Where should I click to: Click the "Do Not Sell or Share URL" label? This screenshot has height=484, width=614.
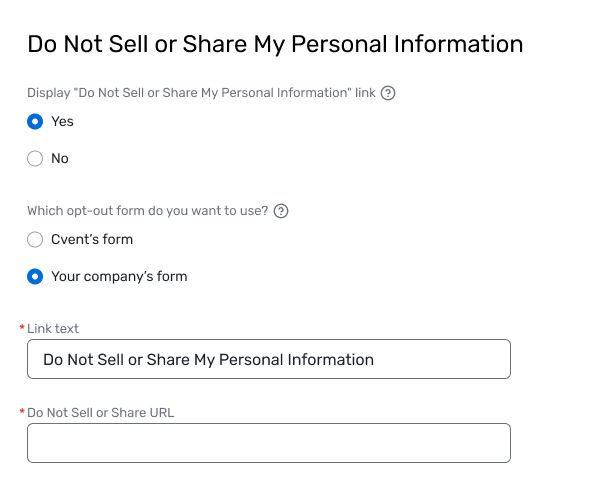click(x=101, y=413)
